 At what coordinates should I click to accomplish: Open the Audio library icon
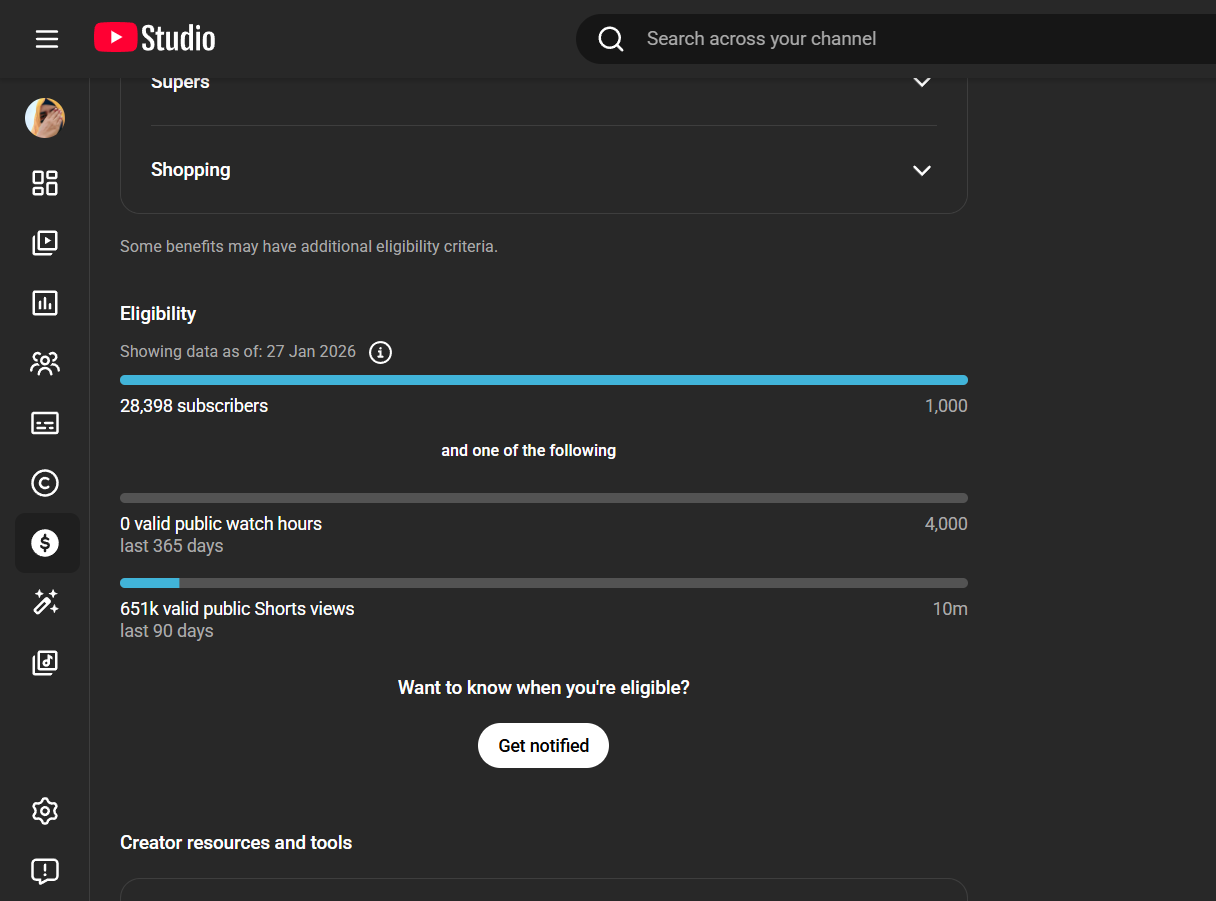[x=45, y=662]
